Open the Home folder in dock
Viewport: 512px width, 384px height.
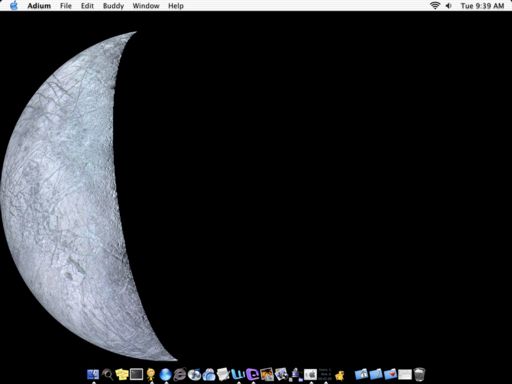pos(361,374)
